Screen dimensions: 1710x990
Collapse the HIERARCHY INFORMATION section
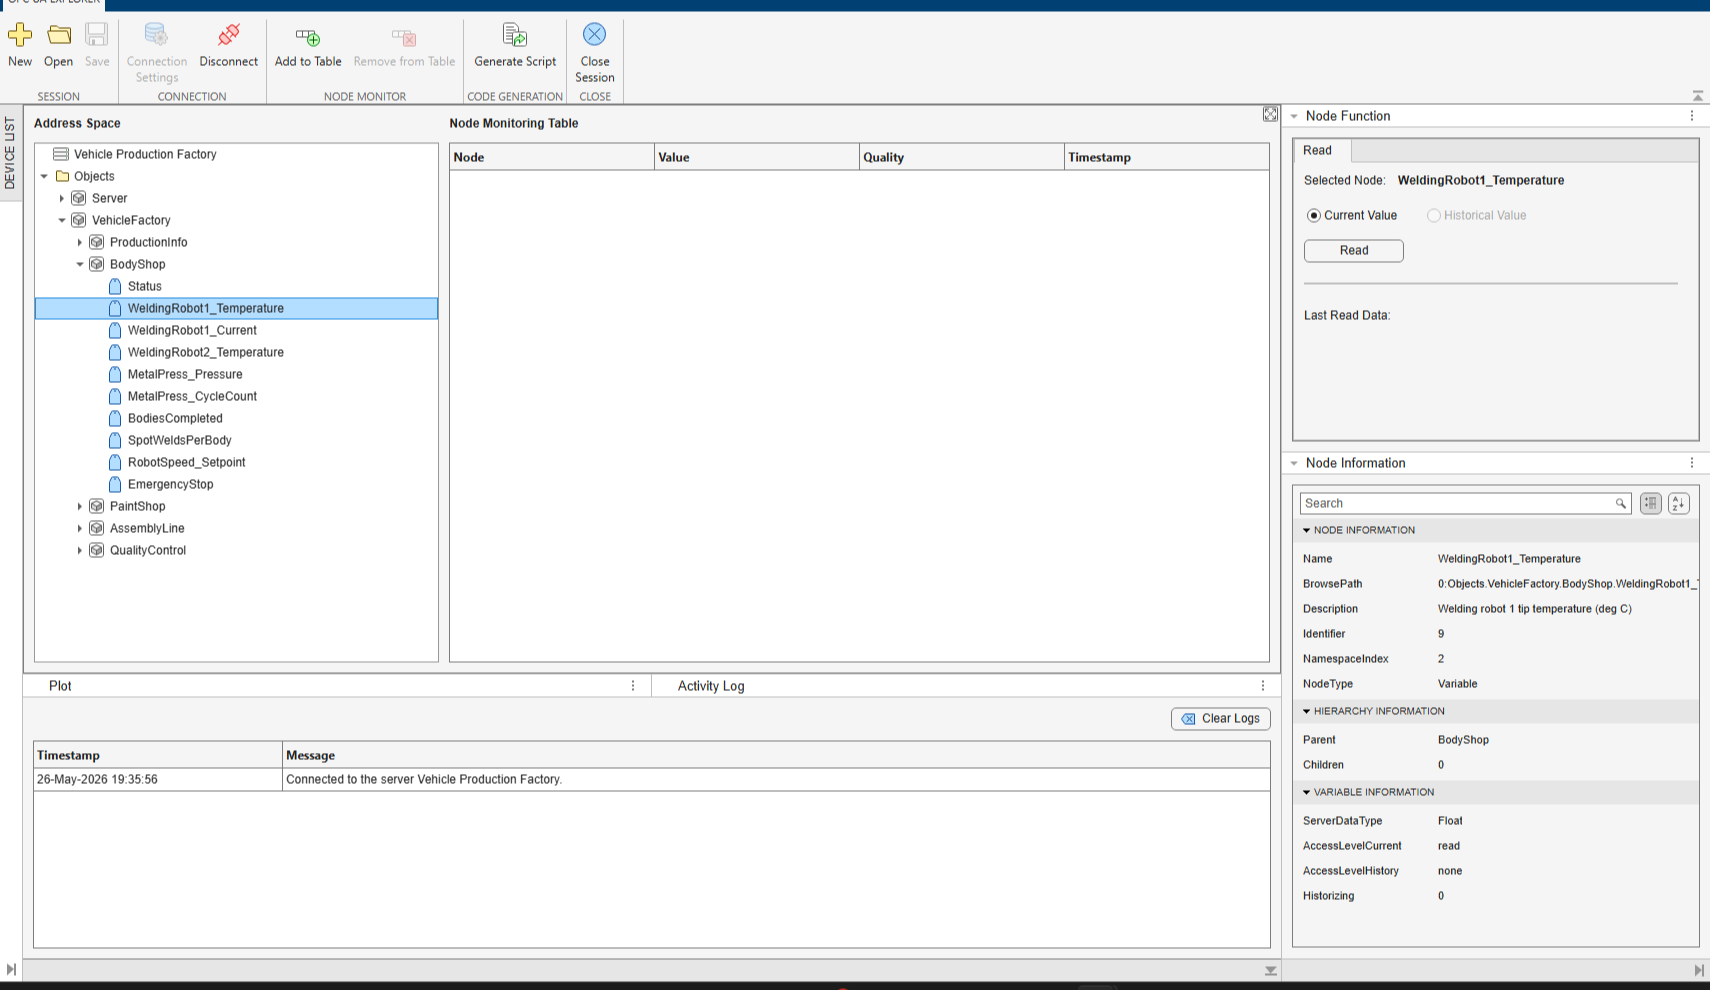click(1306, 712)
